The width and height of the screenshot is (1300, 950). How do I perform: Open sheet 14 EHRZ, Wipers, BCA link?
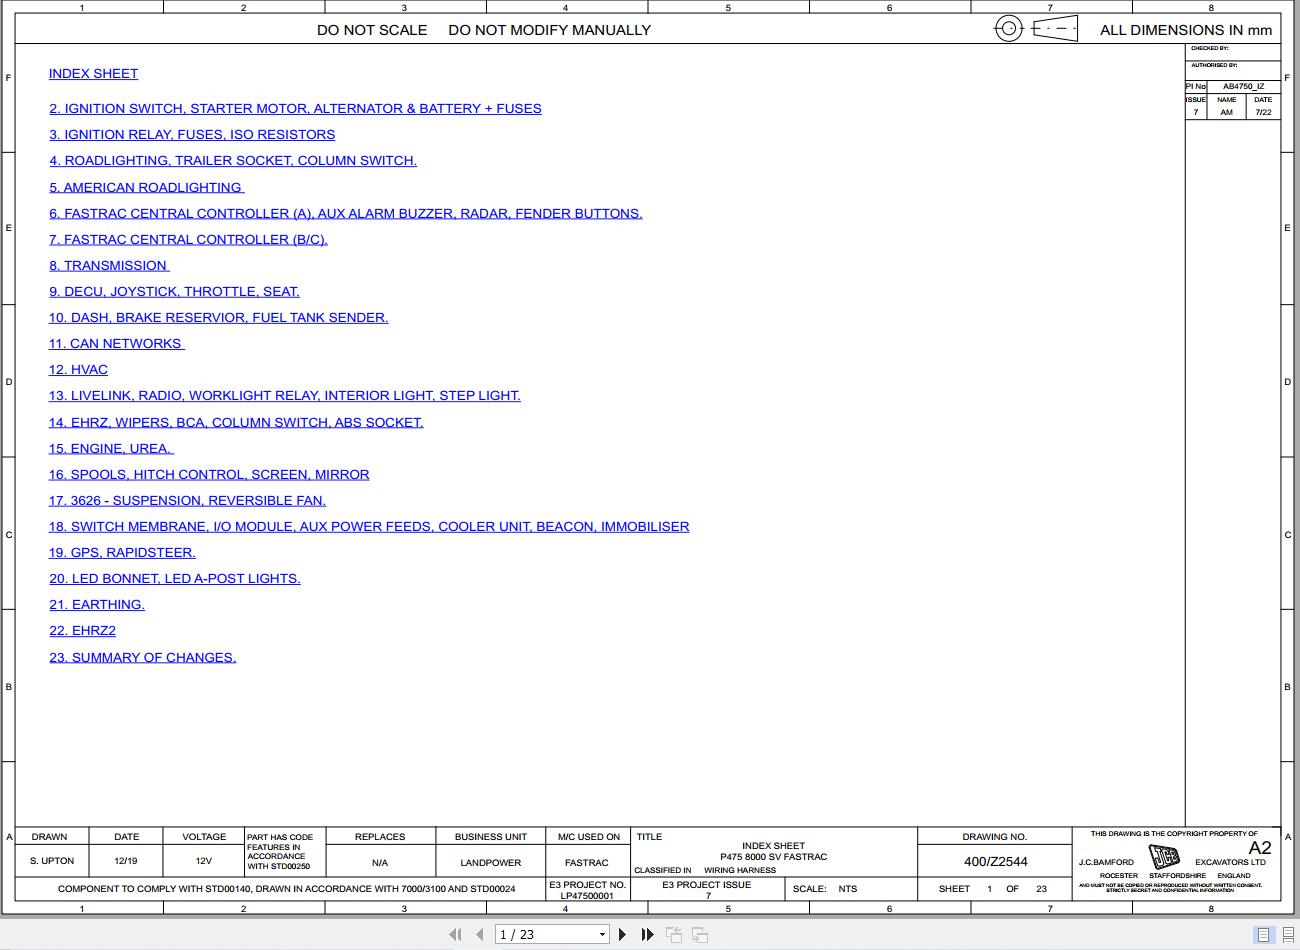click(x=236, y=422)
